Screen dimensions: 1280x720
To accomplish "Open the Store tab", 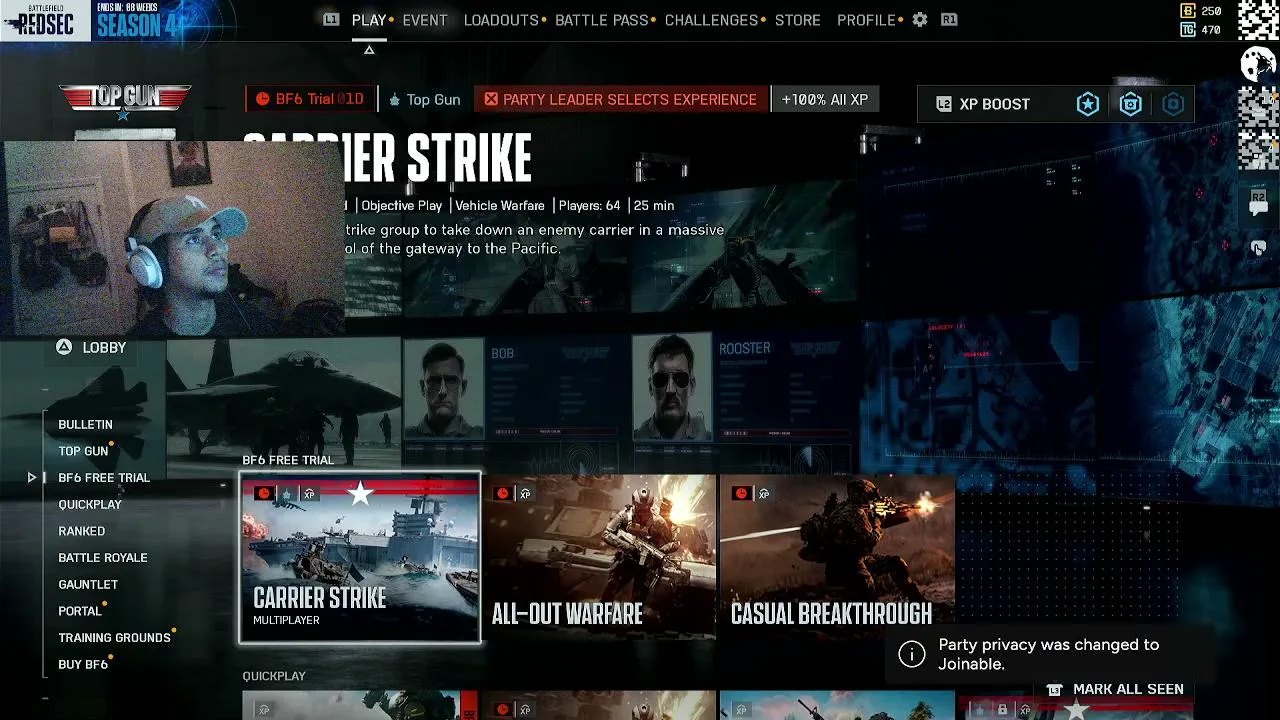I will (x=798, y=20).
